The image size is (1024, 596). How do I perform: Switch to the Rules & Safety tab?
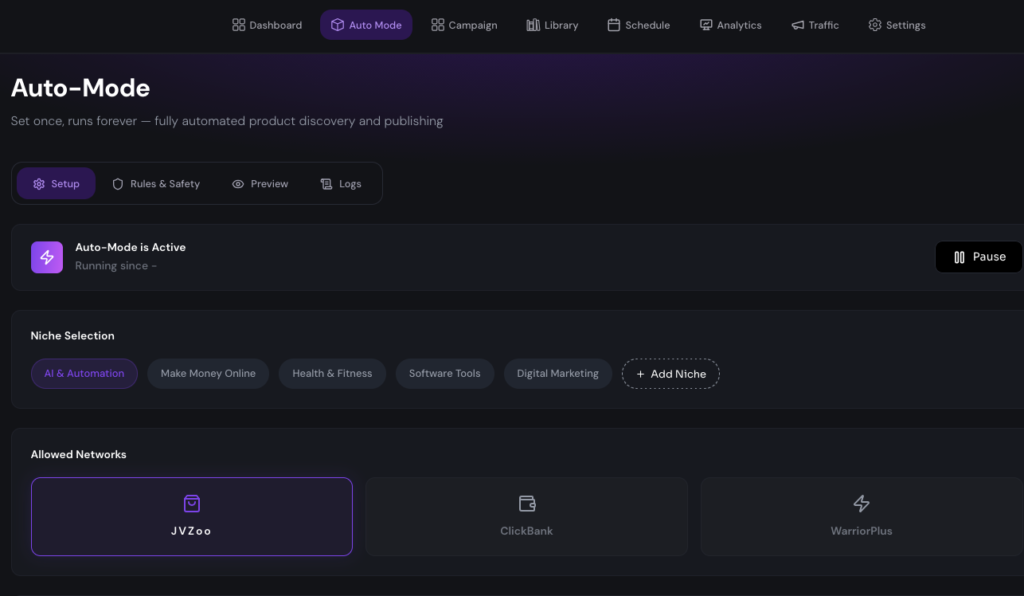pyautogui.click(x=156, y=183)
